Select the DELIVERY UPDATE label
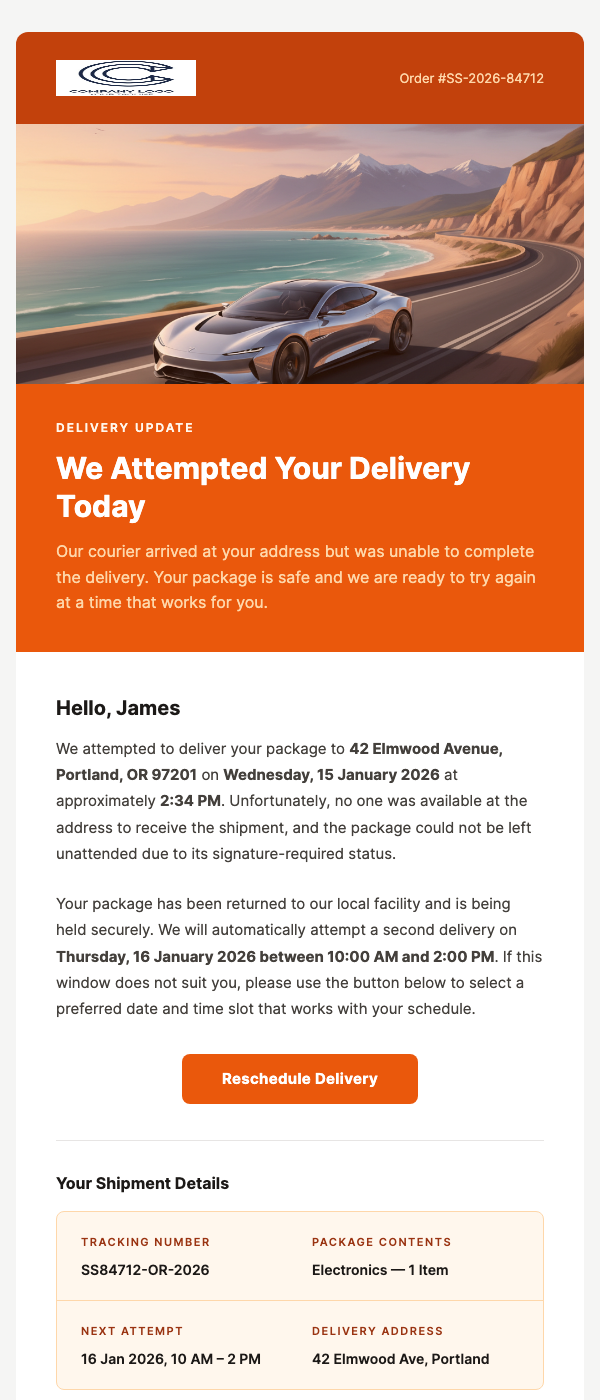Screen dimensions: 600x1400 123,427
